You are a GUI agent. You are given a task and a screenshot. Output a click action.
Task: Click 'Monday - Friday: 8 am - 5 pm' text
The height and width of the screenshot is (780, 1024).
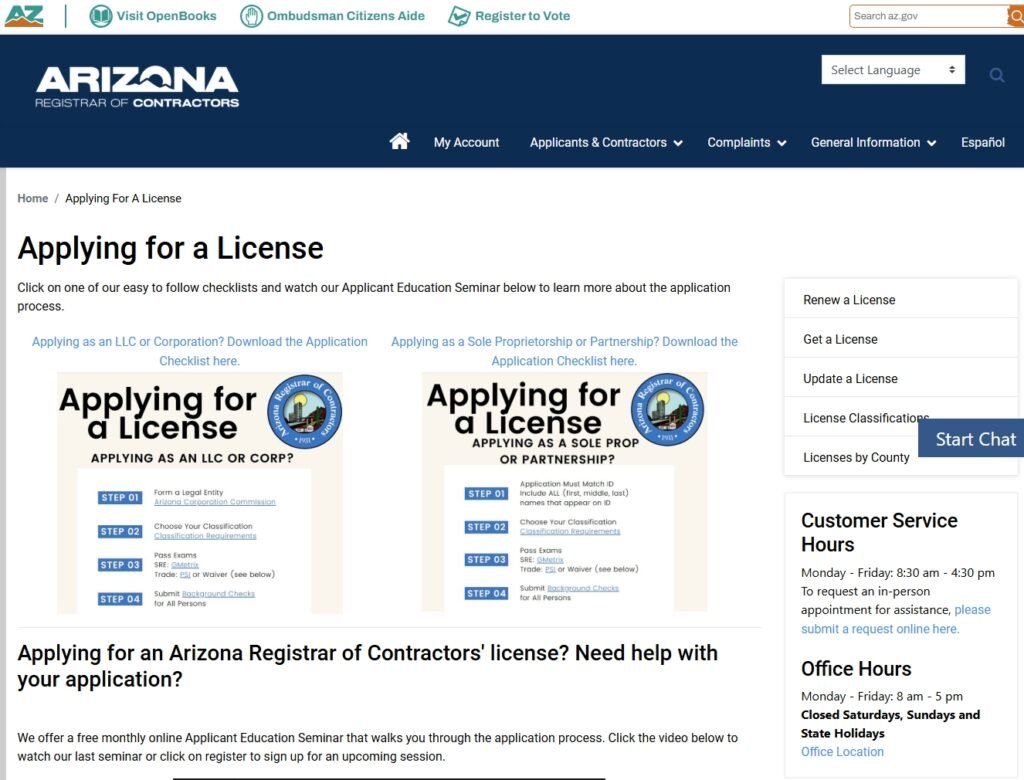coord(882,696)
